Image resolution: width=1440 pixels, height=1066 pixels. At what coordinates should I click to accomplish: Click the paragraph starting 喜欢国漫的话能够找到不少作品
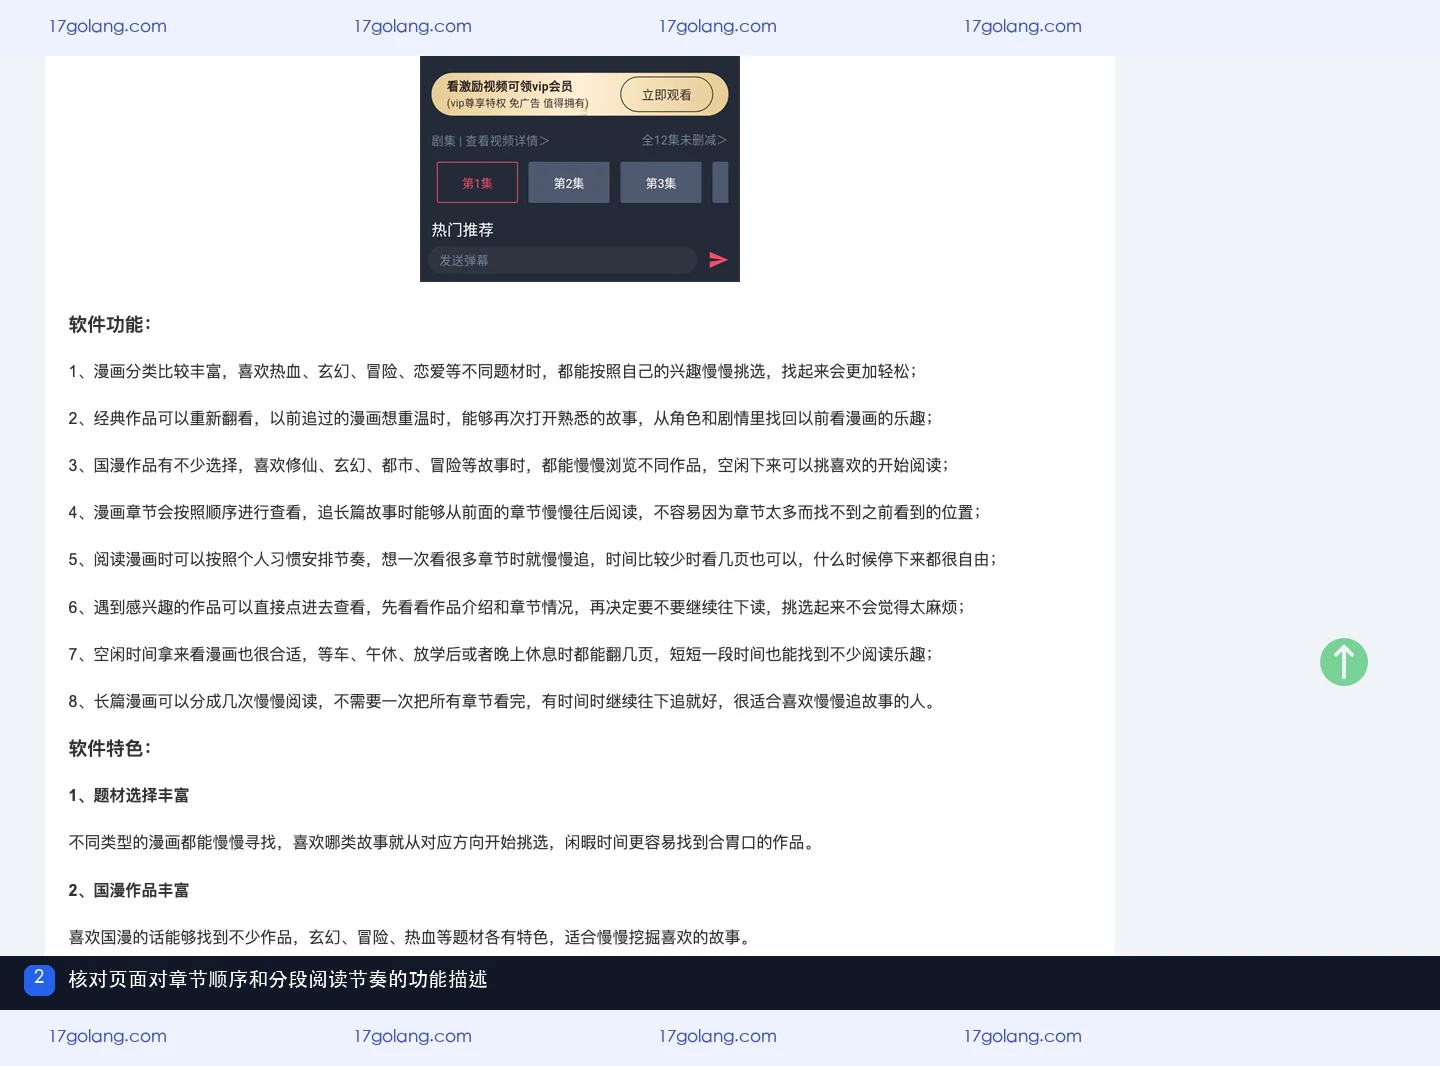pyautogui.click(x=412, y=937)
